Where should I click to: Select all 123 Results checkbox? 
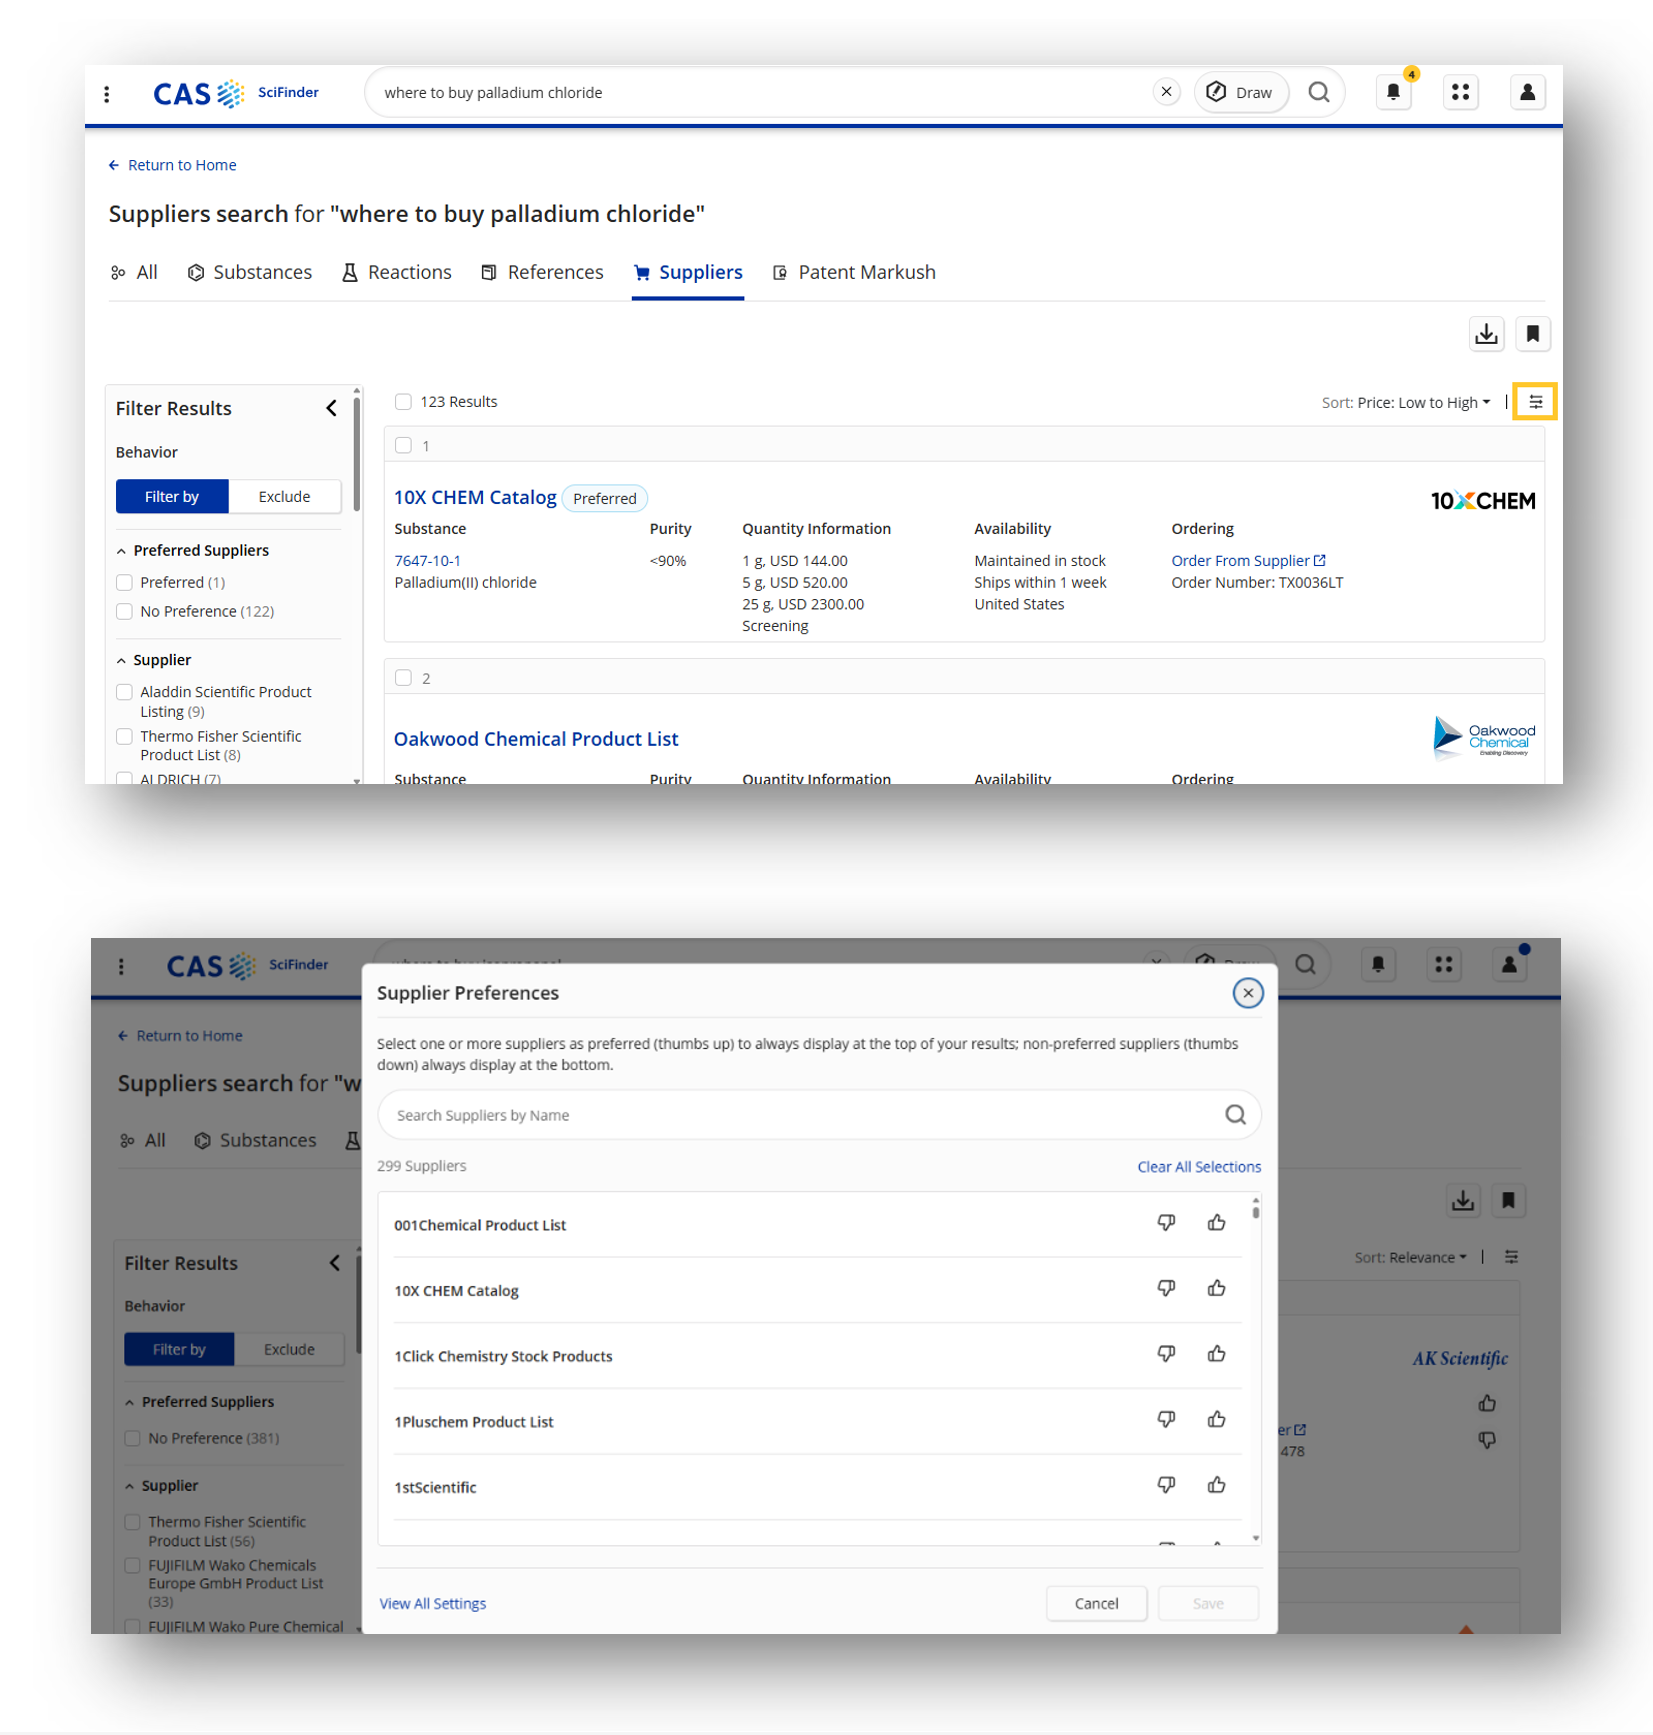point(403,402)
